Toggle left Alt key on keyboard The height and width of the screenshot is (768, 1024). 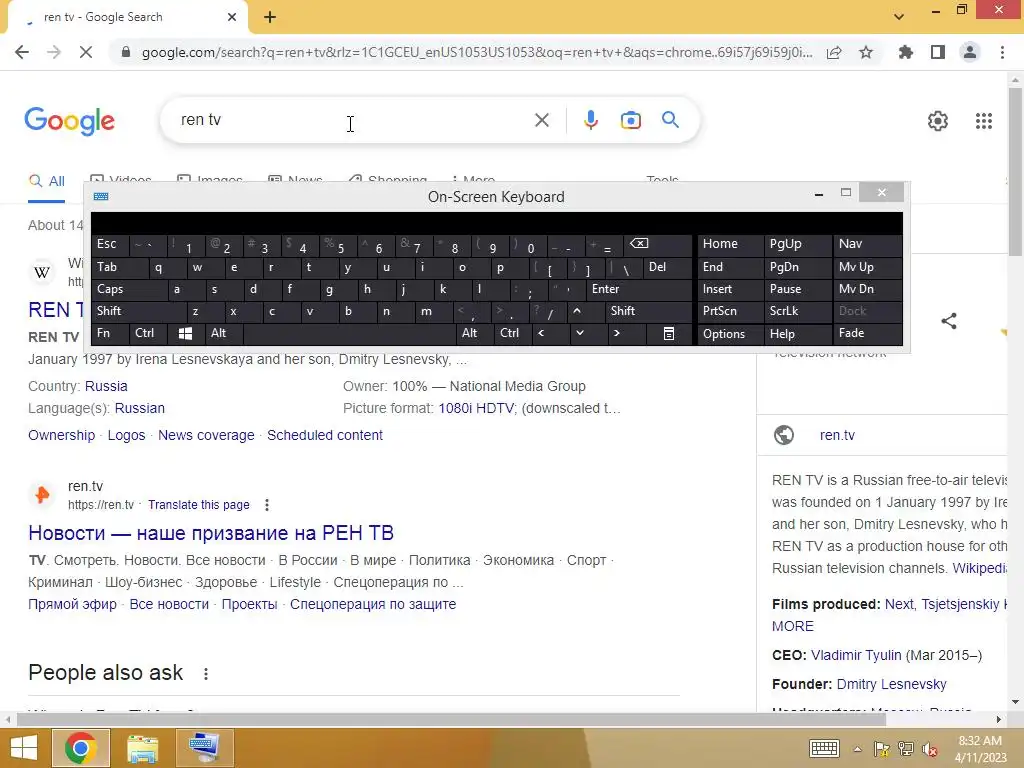[x=224, y=334]
